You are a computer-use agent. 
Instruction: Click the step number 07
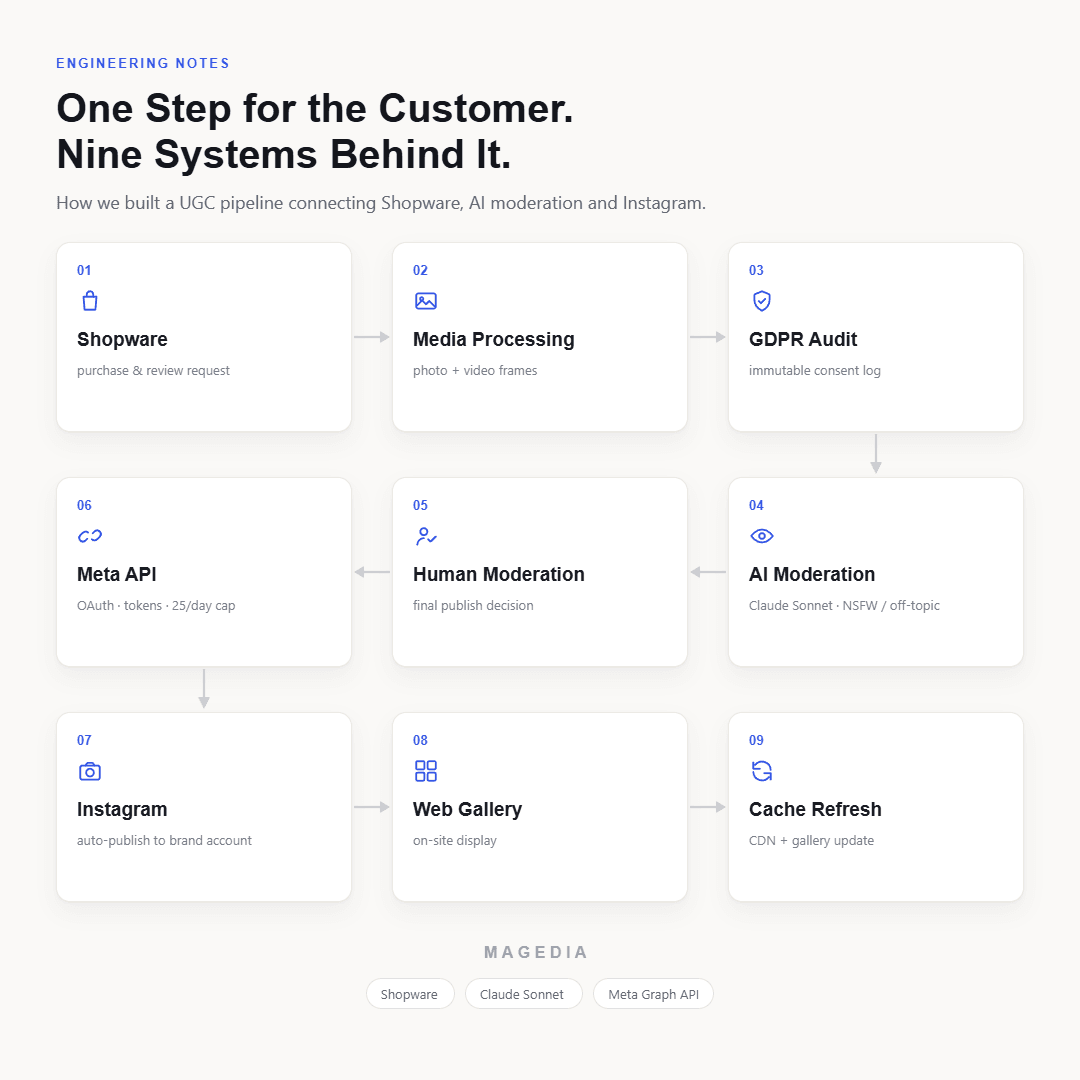coord(84,740)
